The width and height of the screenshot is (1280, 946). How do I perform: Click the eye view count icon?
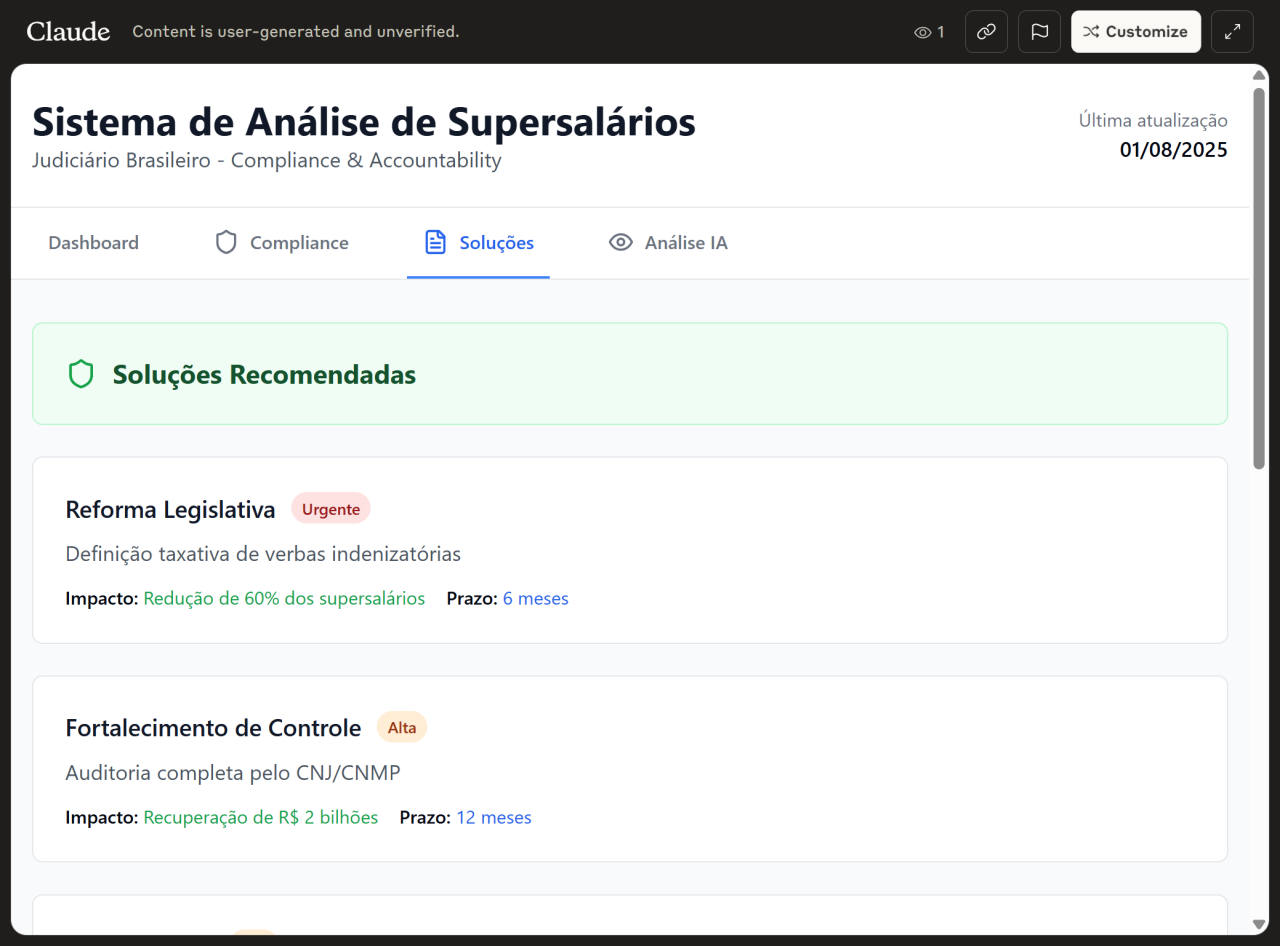point(922,32)
